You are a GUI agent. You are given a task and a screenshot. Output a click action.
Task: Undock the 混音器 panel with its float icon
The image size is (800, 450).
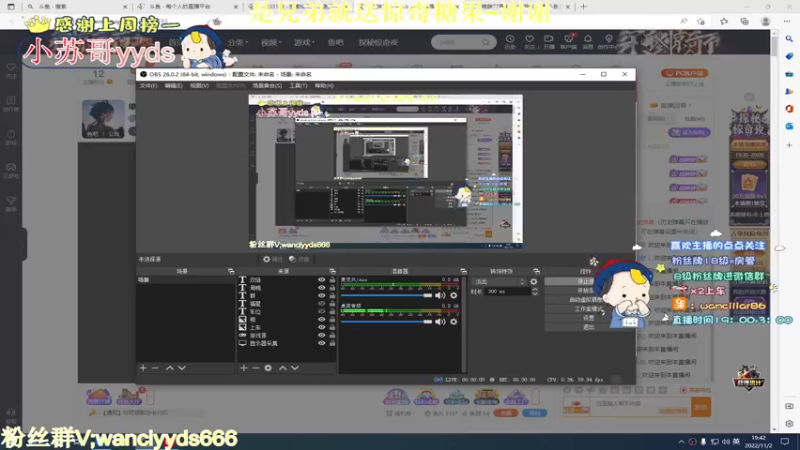[463, 271]
